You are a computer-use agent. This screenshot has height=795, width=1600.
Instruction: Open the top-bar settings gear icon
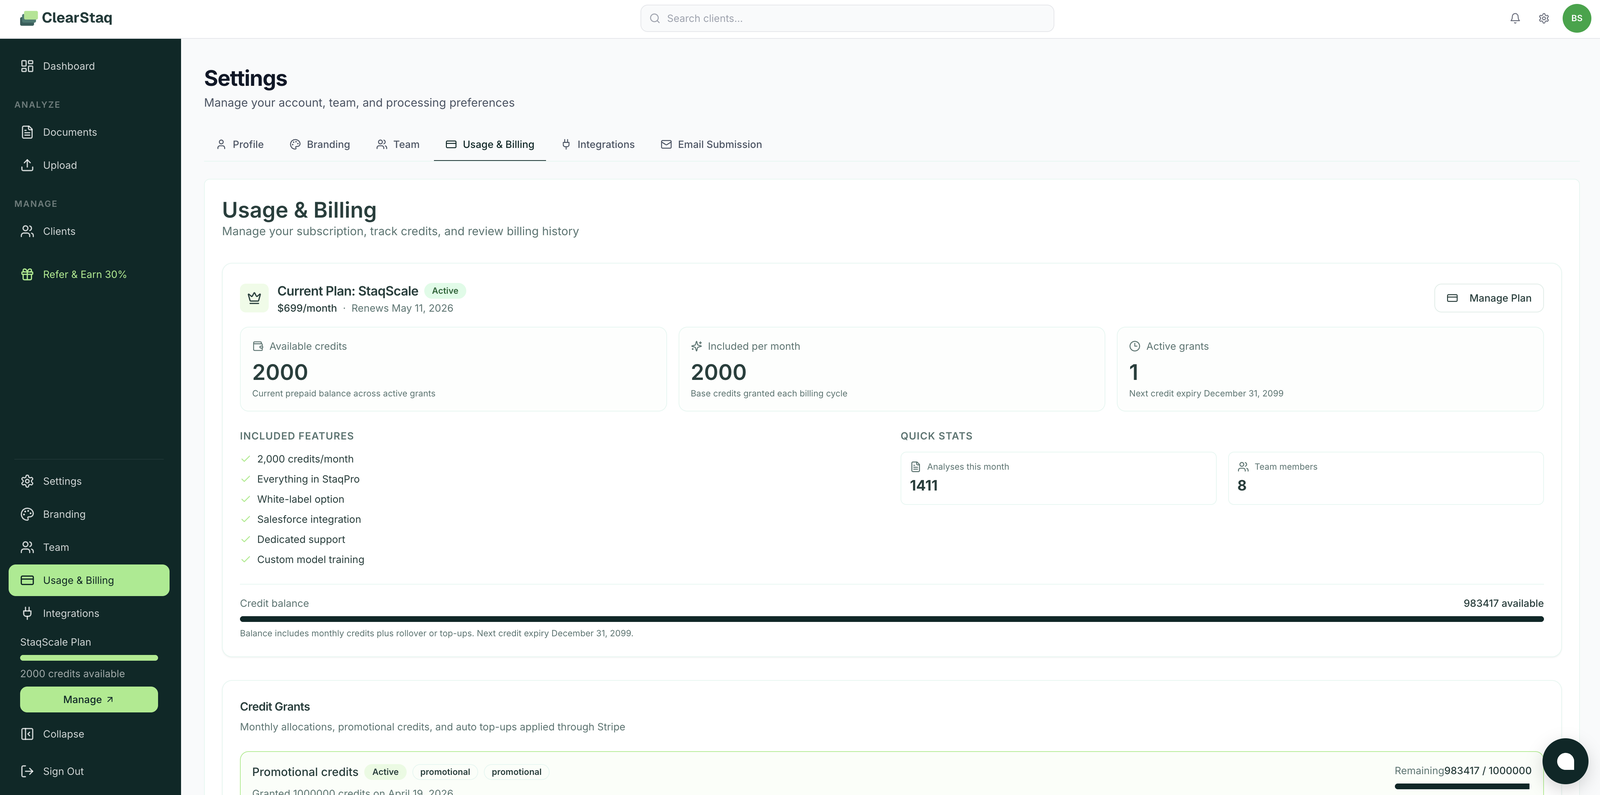tap(1544, 18)
